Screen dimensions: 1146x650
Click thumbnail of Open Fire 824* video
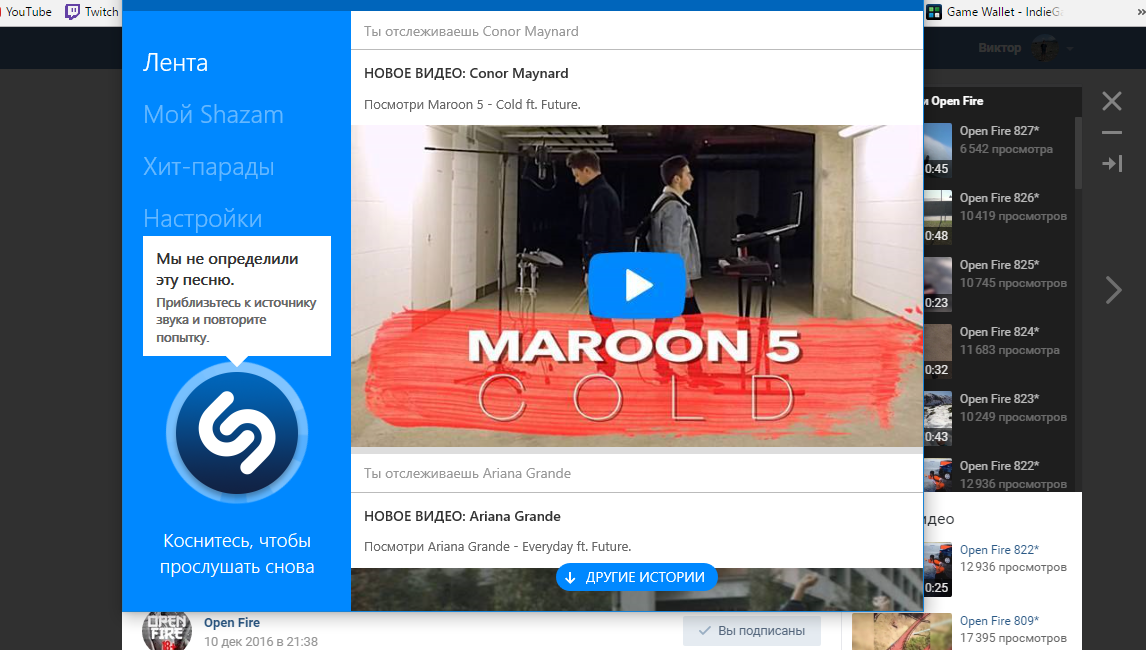pos(938,351)
